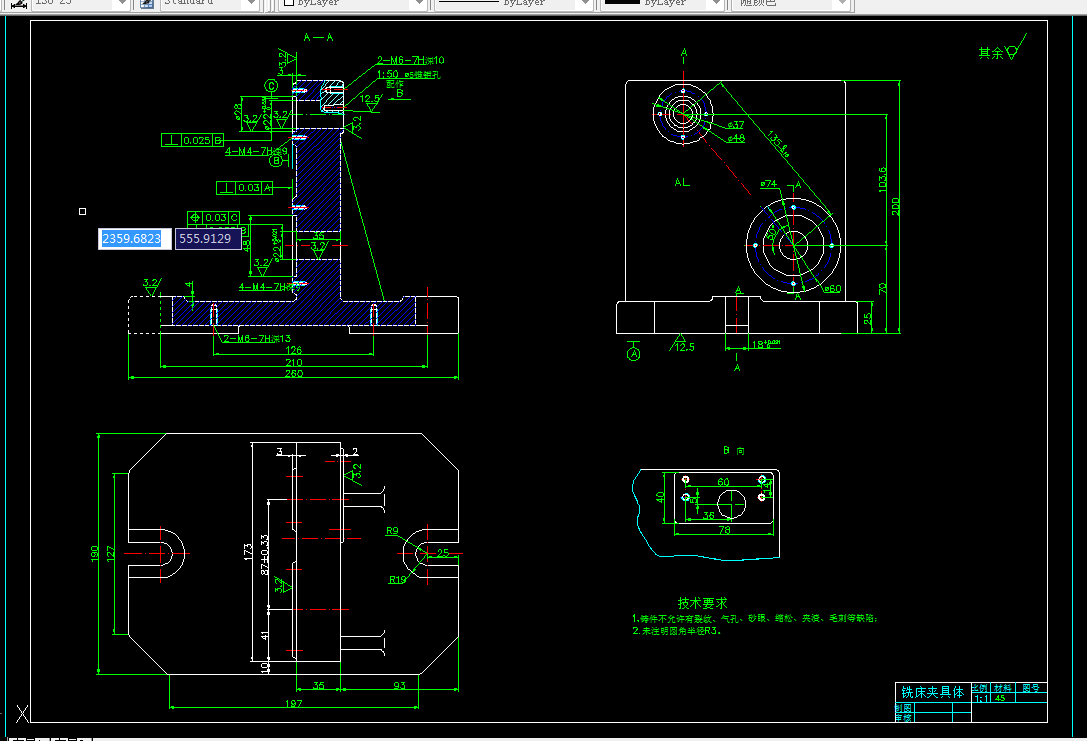Click the 78 dimension in view B
1087x741 pixels.
724,530
